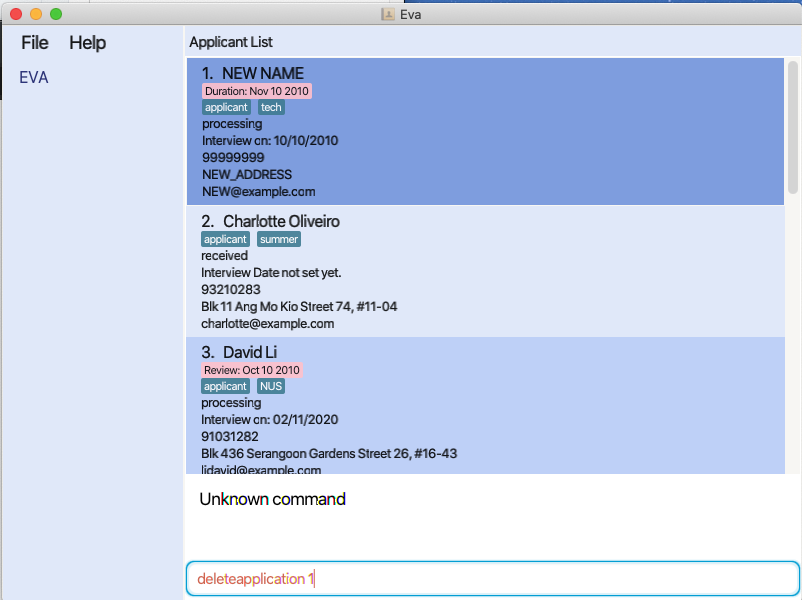The width and height of the screenshot is (802, 600).
Task: Click processing status under David Li
Action: coord(231,403)
